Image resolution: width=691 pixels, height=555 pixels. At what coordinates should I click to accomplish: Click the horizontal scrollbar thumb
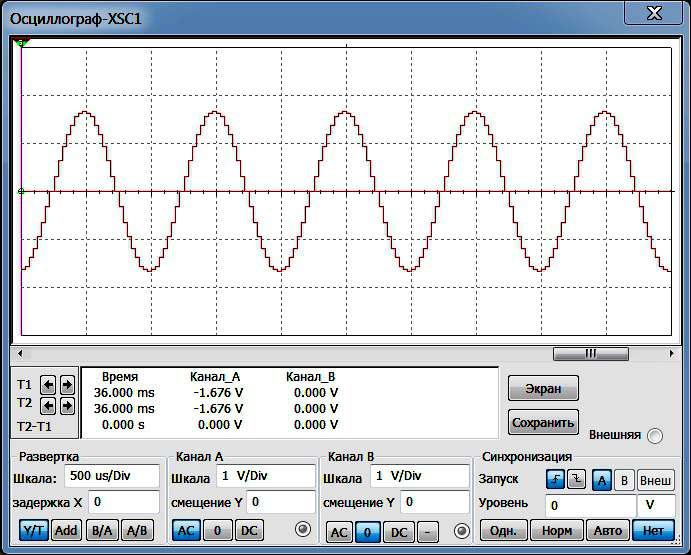(591, 354)
